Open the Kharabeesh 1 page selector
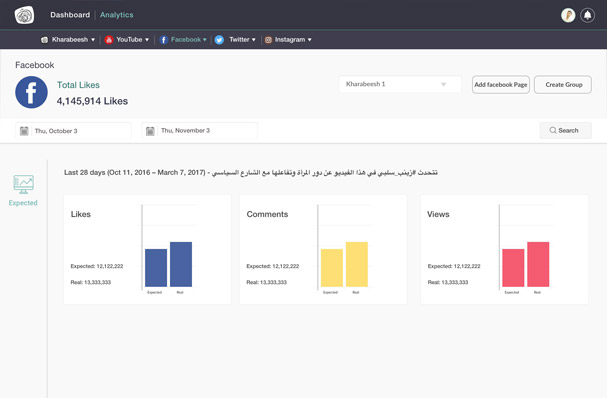607x398 pixels. point(400,84)
